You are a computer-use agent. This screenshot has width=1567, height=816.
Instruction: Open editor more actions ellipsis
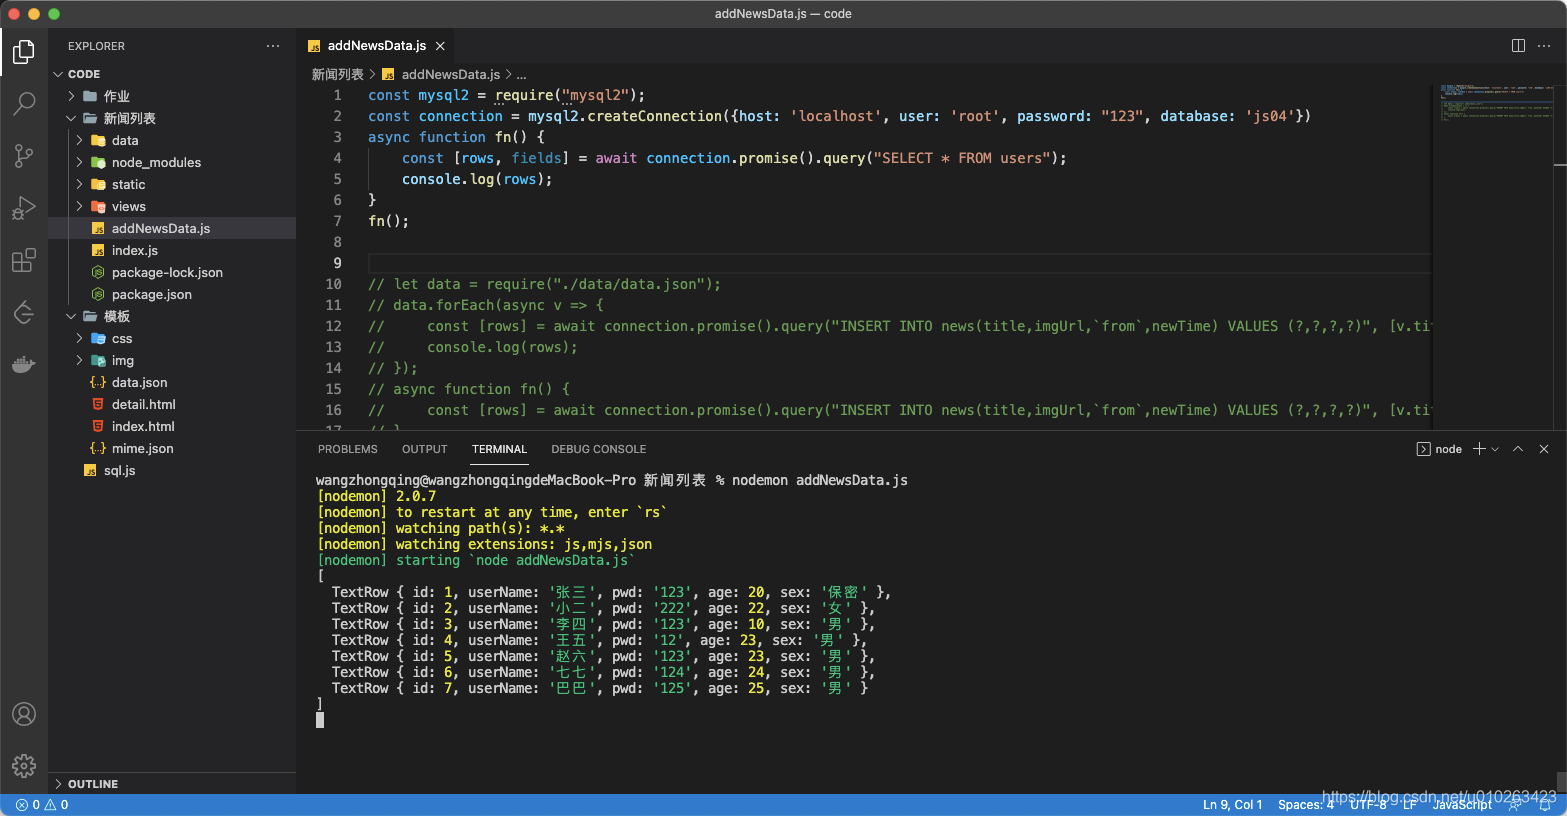click(x=1544, y=45)
